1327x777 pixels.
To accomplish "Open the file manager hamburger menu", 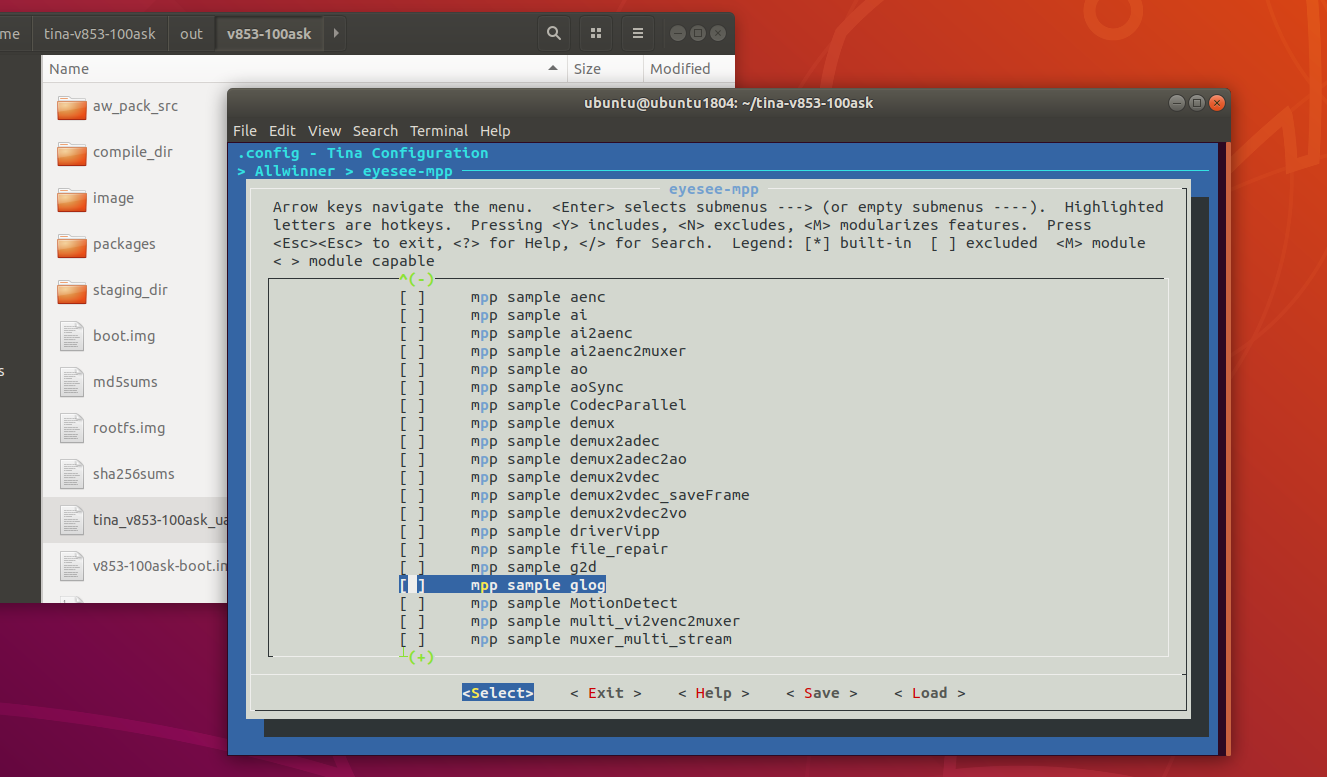I will [x=638, y=33].
